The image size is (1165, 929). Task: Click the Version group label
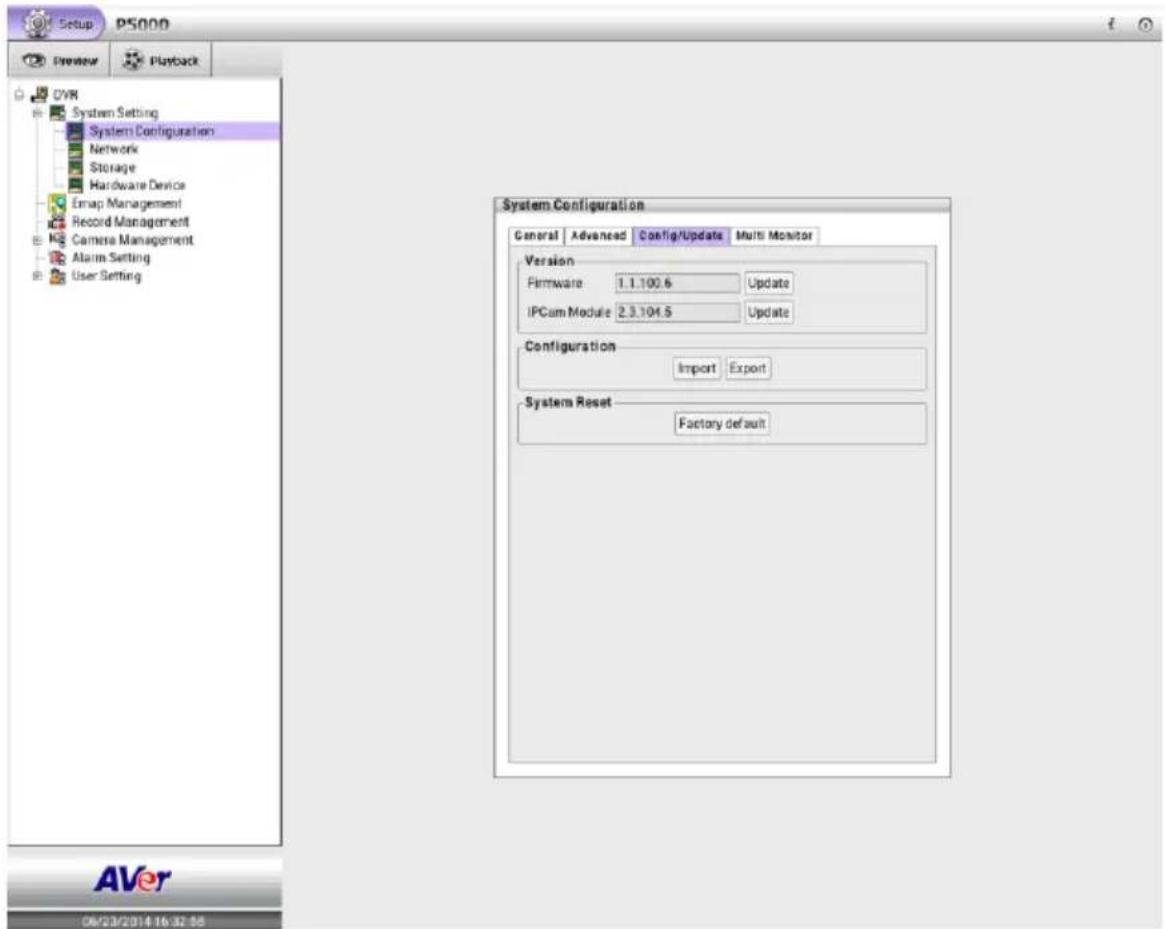[549, 261]
